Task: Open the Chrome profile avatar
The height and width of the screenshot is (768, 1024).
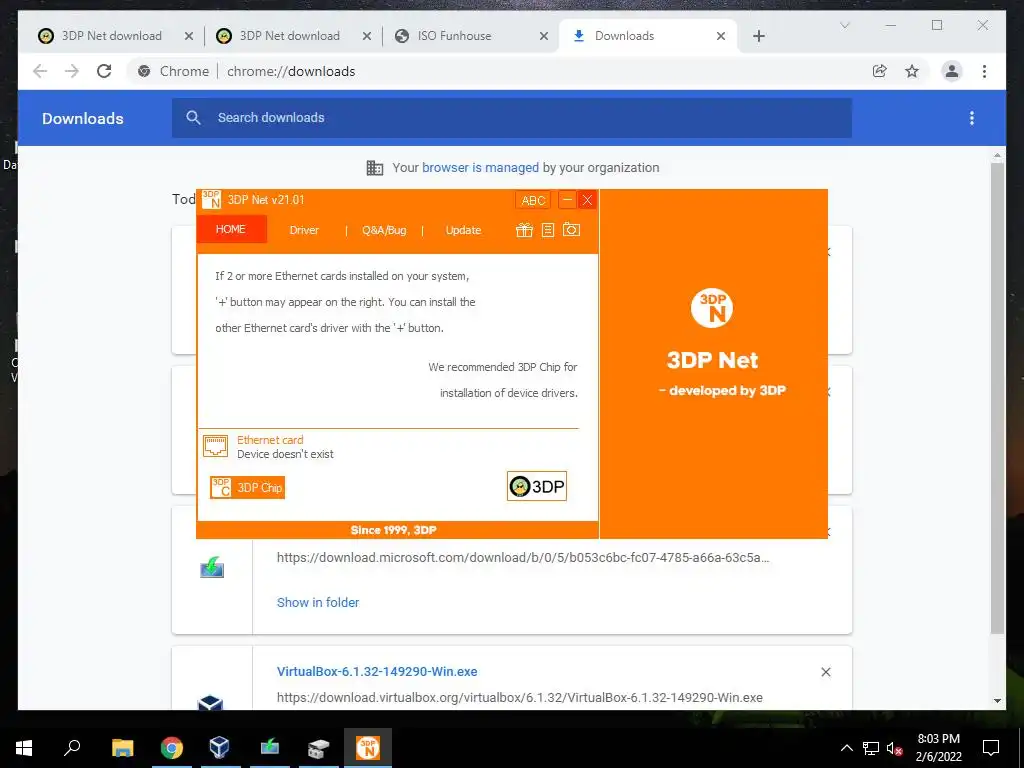Action: tap(952, 71)
